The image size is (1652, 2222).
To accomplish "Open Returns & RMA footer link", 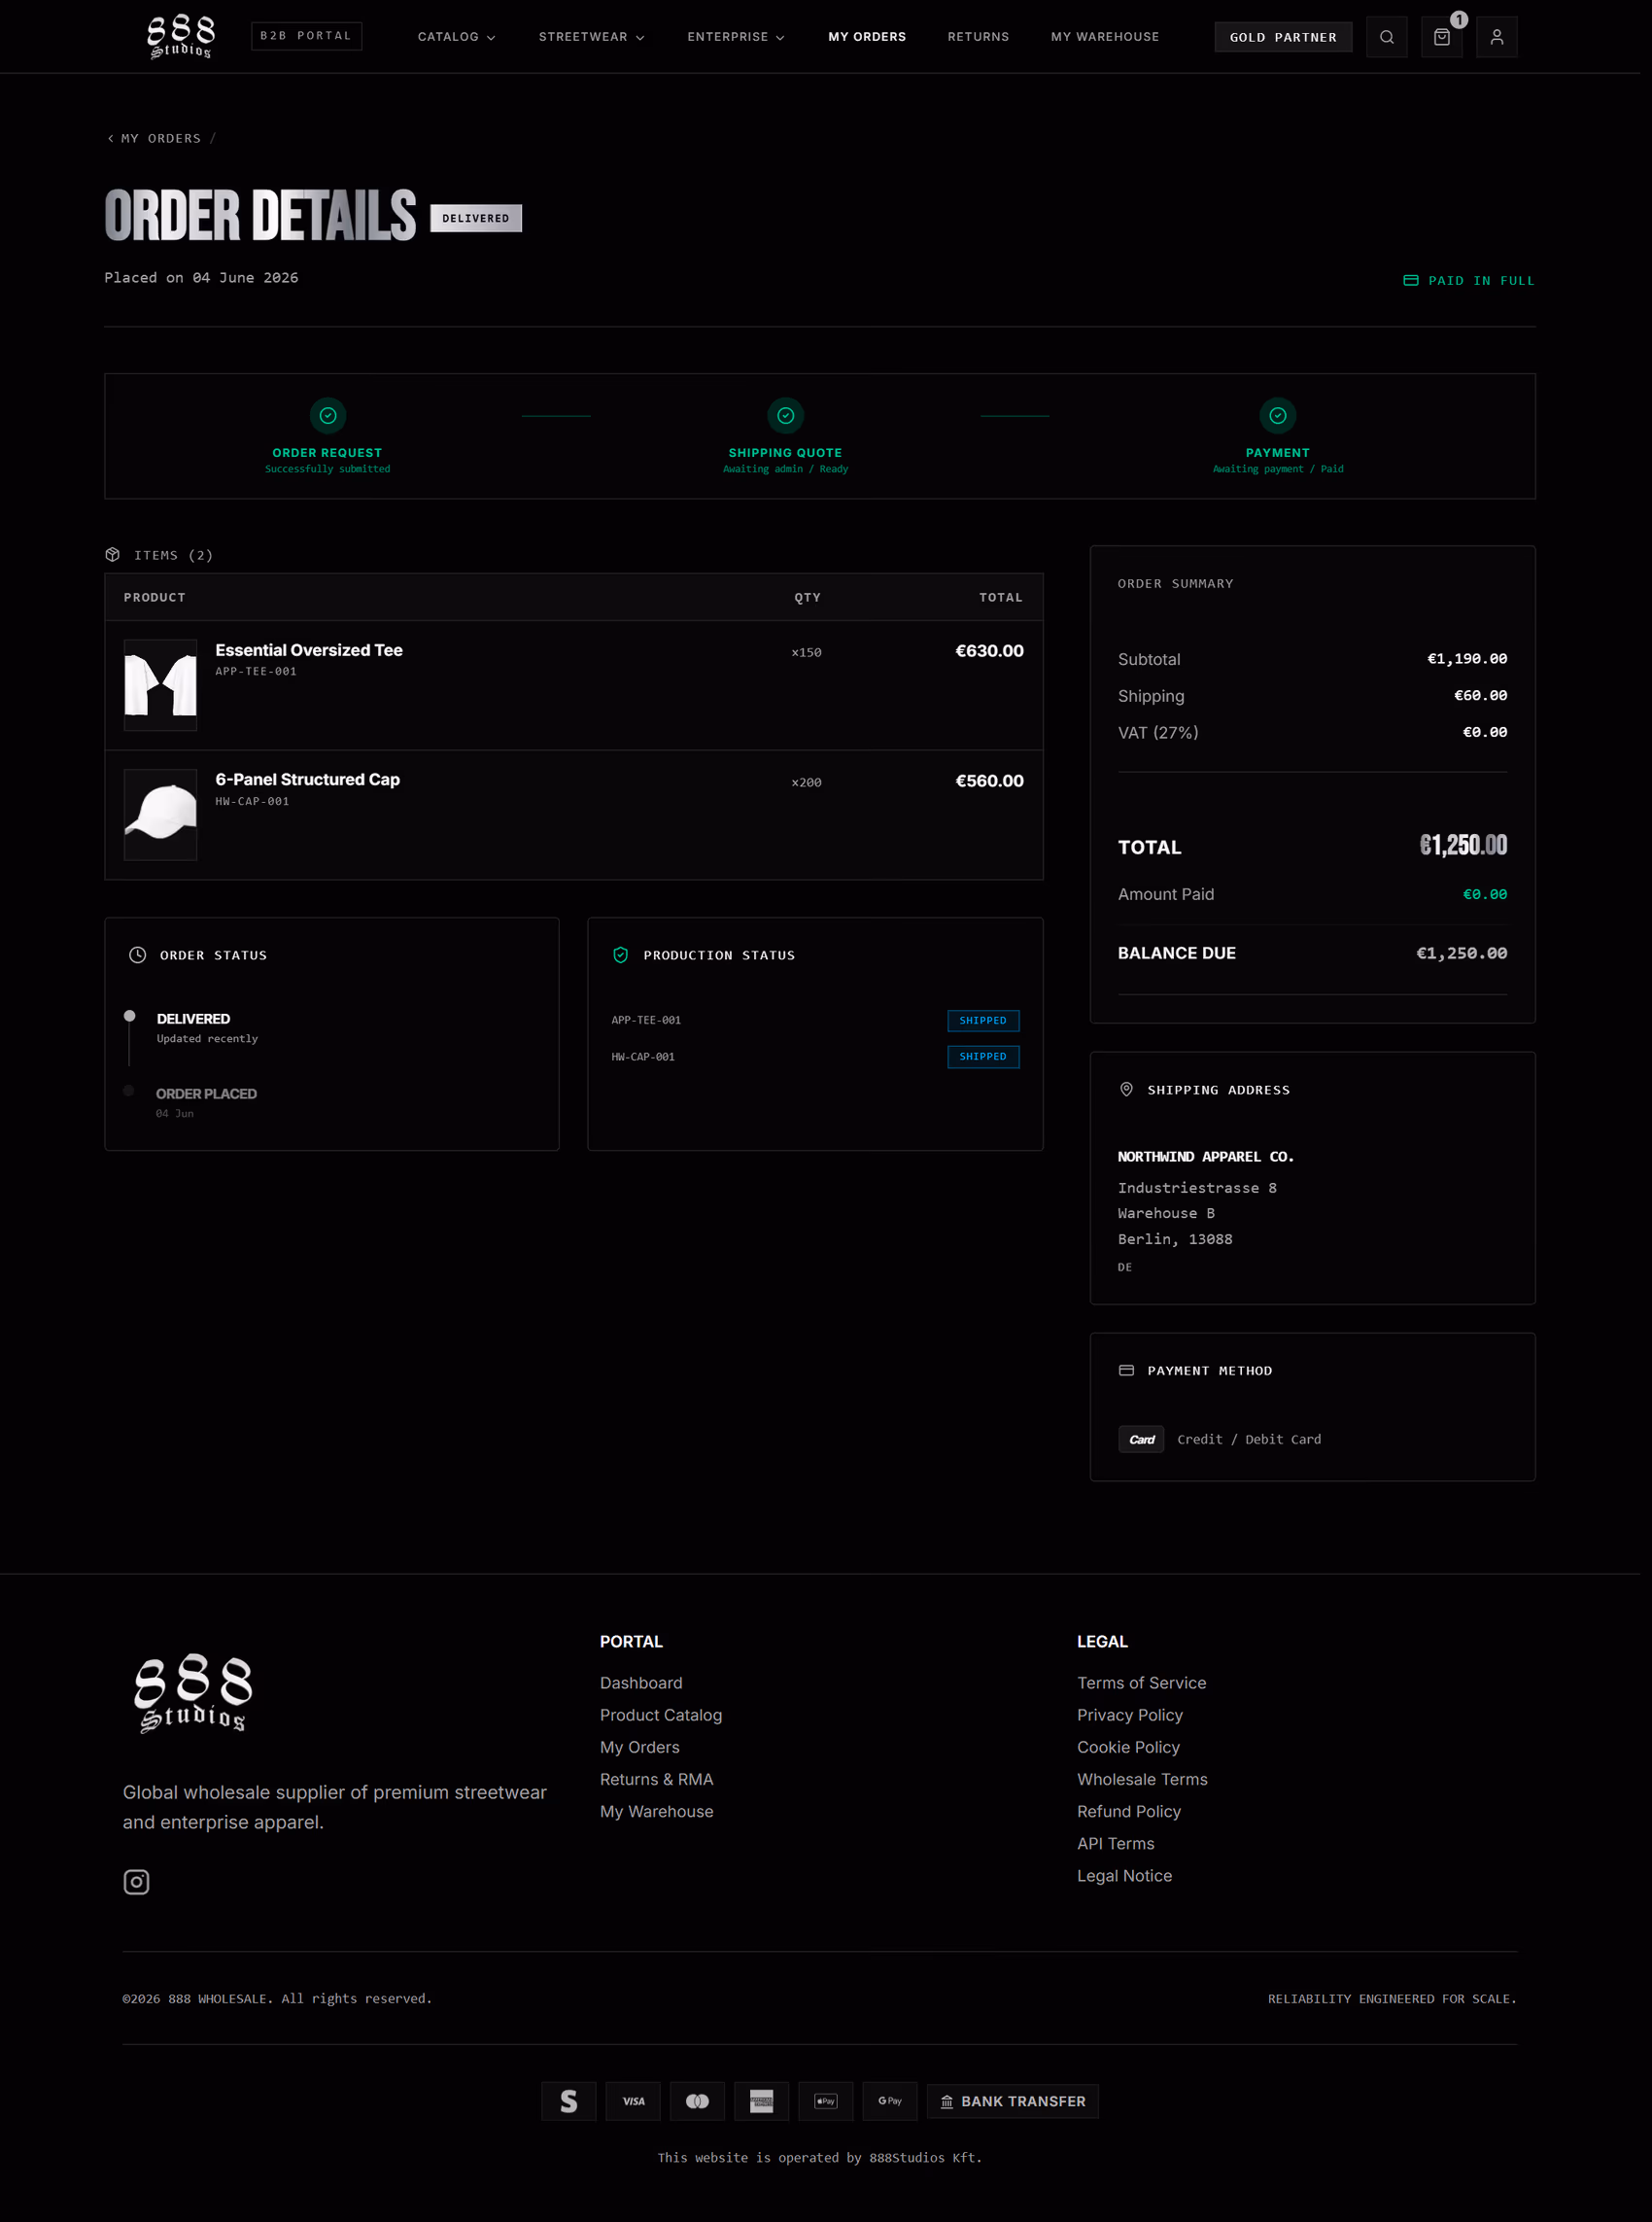I will click(x=656, y=1779).
